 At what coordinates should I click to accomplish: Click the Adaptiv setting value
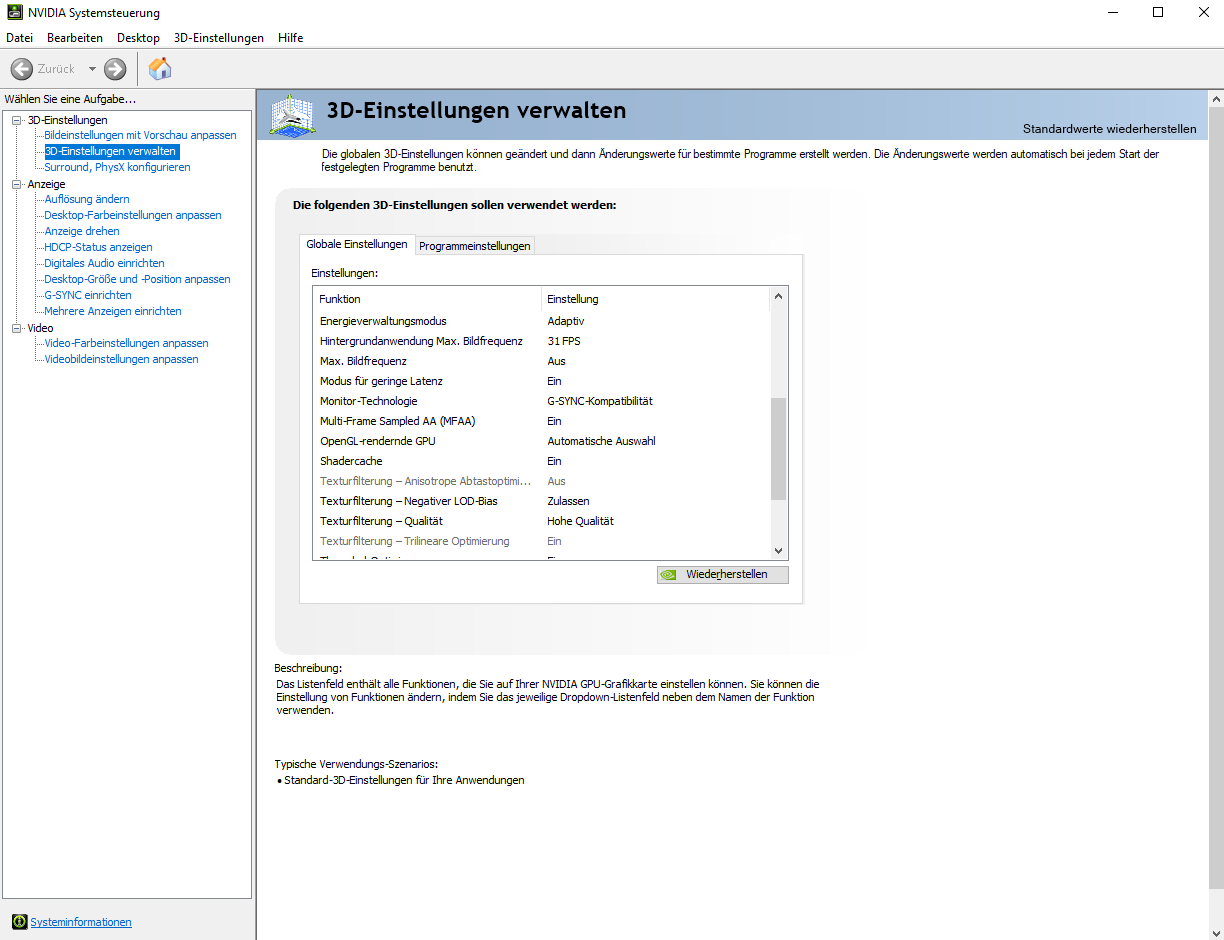point(566,321)
